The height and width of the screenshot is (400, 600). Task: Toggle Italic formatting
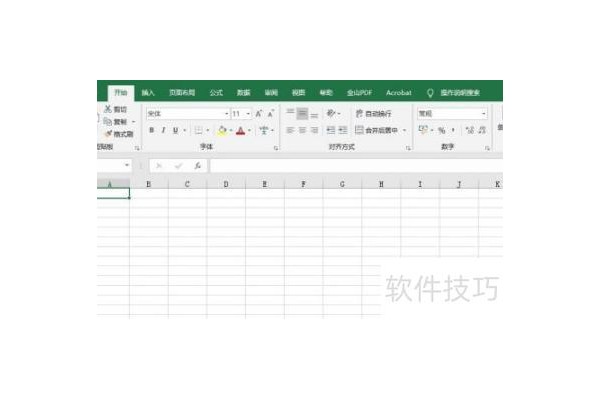[163, 130]
